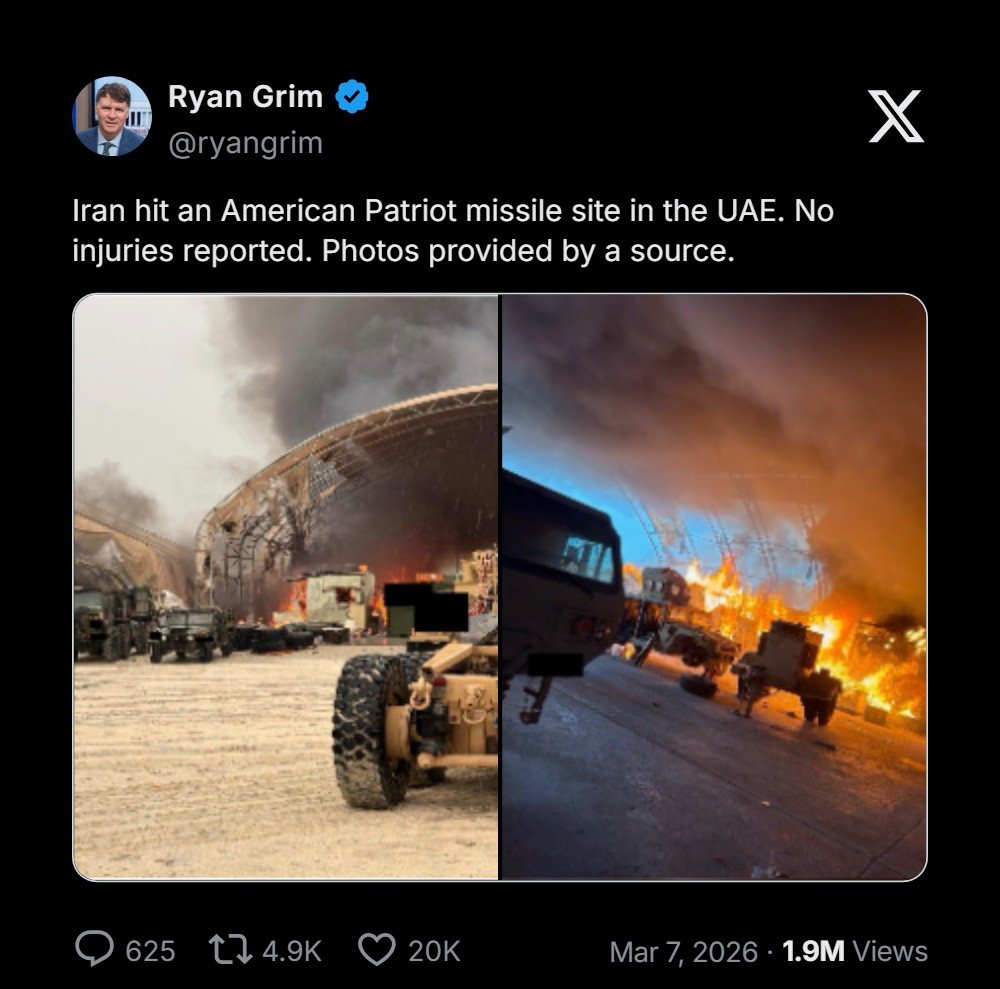Click the flames in the right photo
This screenshot has height=989, width=1000.
tap(860, 640)
